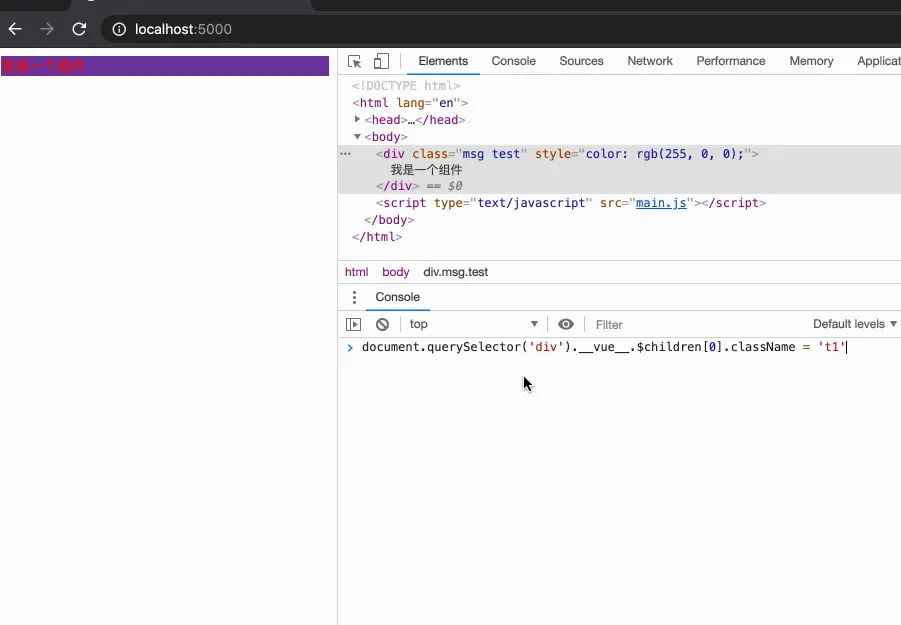Viewport: 901px width, 625px height.
Task: Open the top context dropdown
Action: pos(473,324)
